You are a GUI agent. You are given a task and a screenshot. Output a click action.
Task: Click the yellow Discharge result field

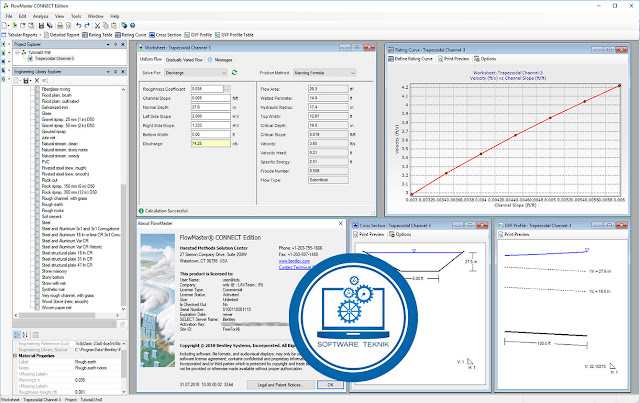coord(211,144)
